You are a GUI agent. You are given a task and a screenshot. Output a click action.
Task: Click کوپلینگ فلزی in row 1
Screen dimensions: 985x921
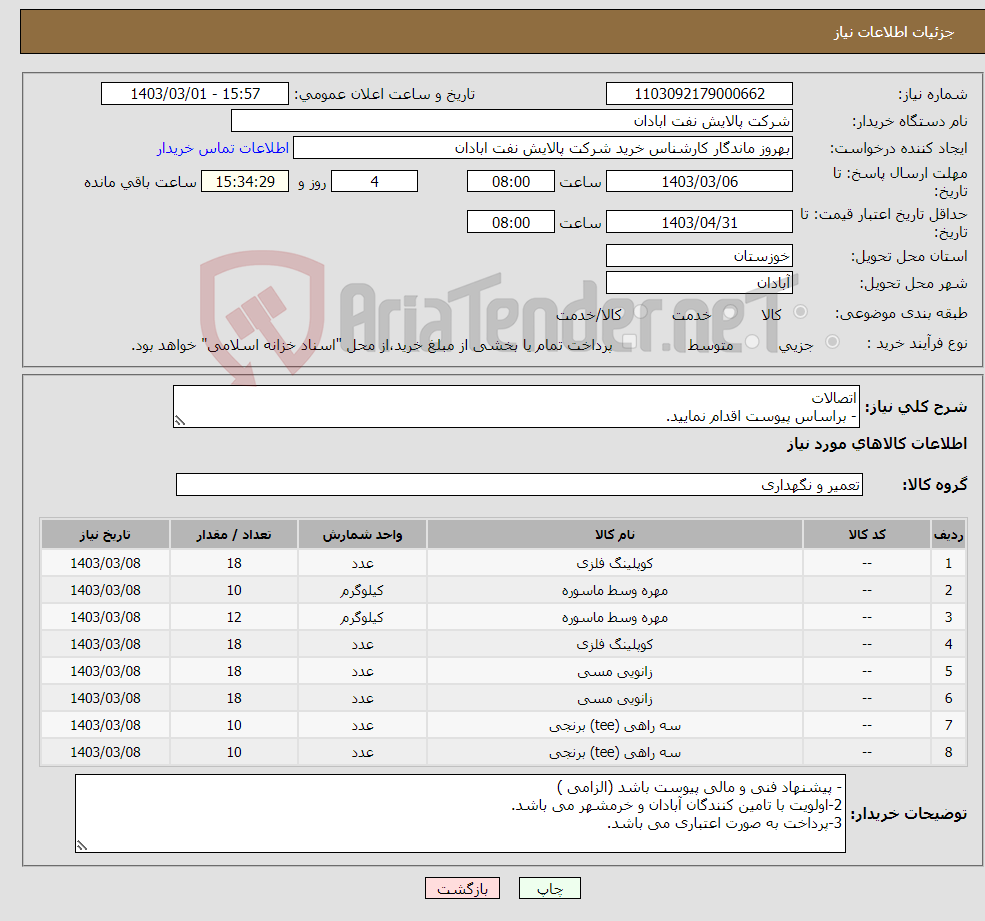tap(615, 564)
